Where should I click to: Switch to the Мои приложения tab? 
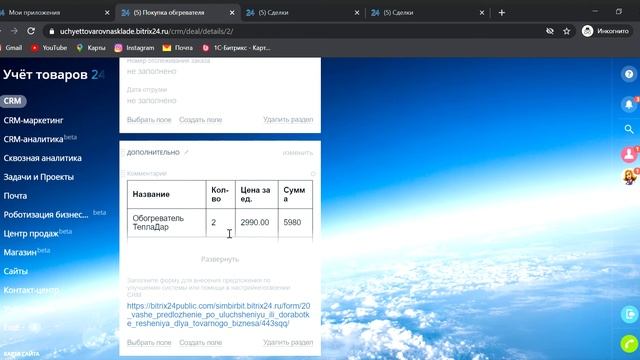[x=53, y=13]
